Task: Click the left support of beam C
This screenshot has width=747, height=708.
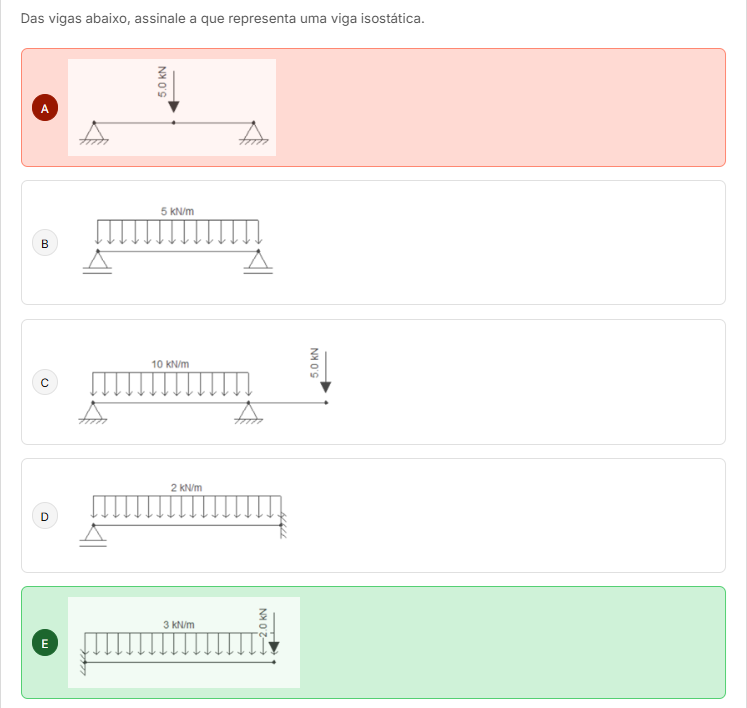Action: (x=94, y=413)
